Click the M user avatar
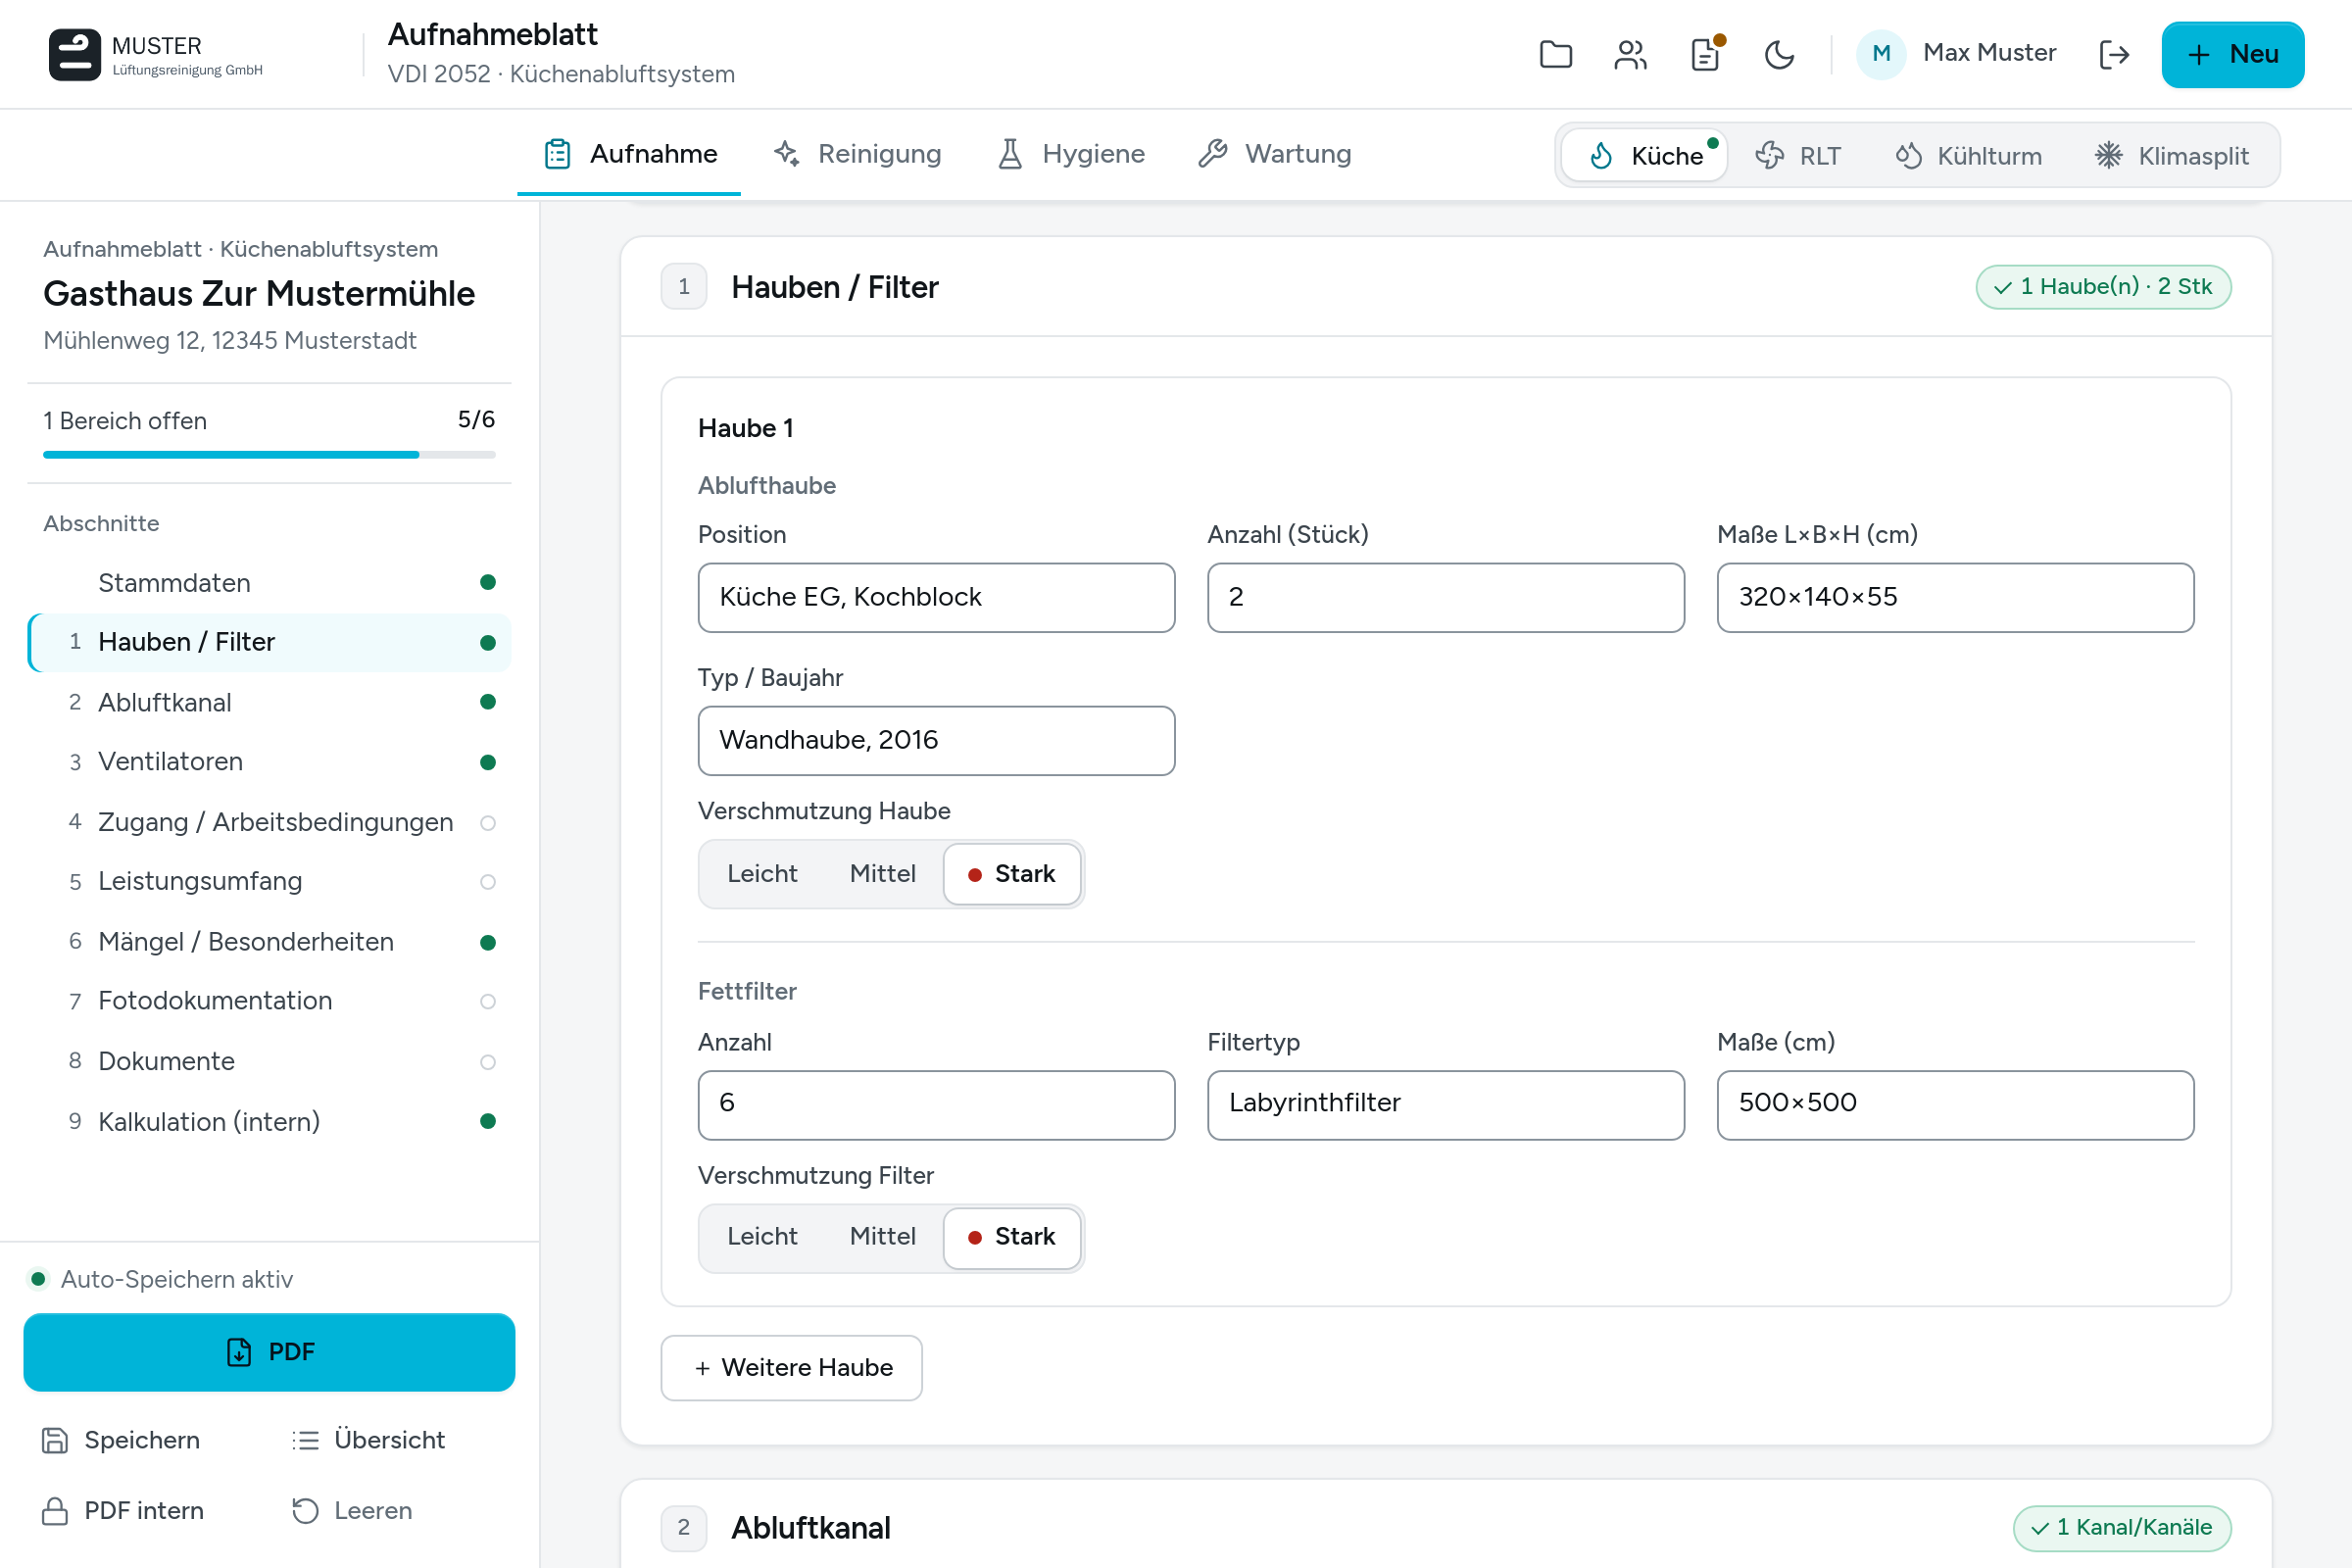Screen dimensions: 2352x1568 (x=1881, y=54)
